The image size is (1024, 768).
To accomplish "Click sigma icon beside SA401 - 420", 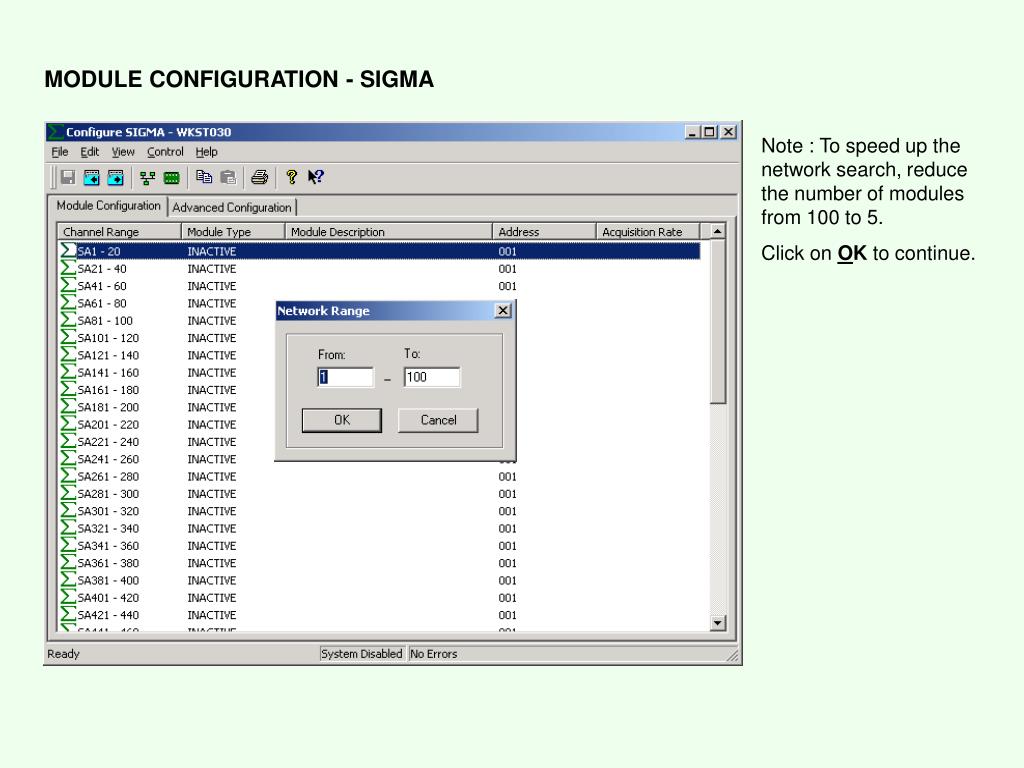I will tap(69, 597).
